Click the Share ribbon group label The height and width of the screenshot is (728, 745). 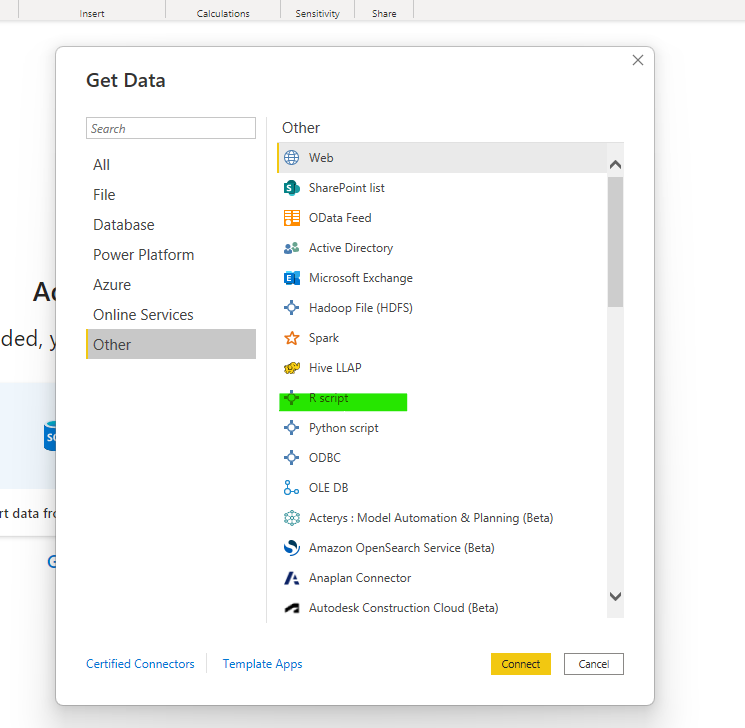(384, 14)
